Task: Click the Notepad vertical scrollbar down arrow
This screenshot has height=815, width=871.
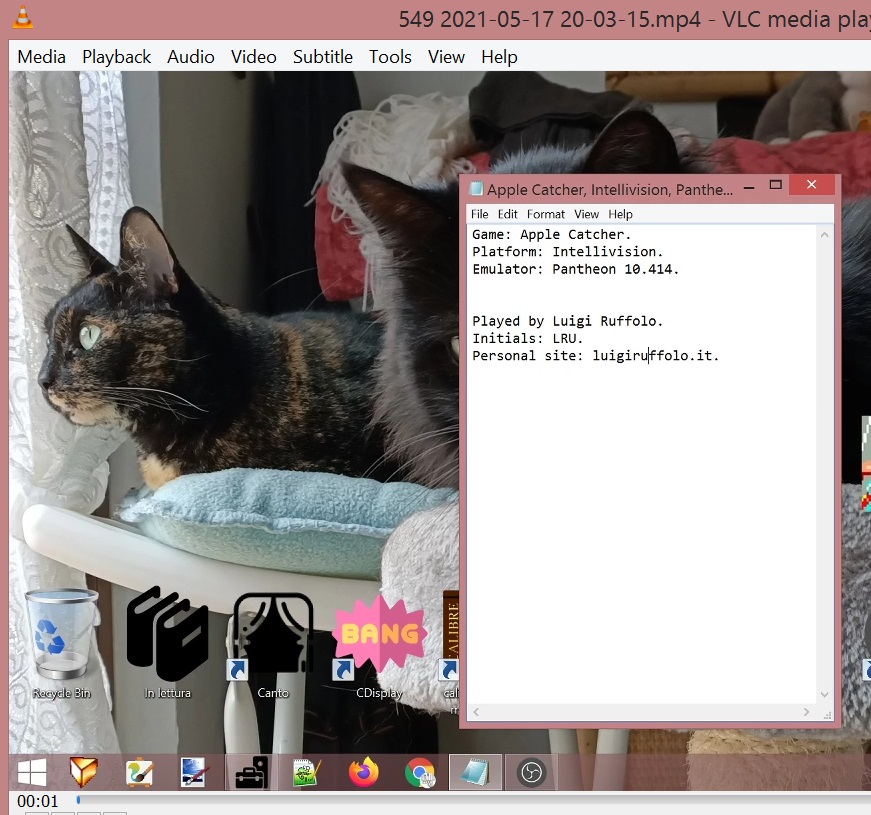Action: (825, 694)
